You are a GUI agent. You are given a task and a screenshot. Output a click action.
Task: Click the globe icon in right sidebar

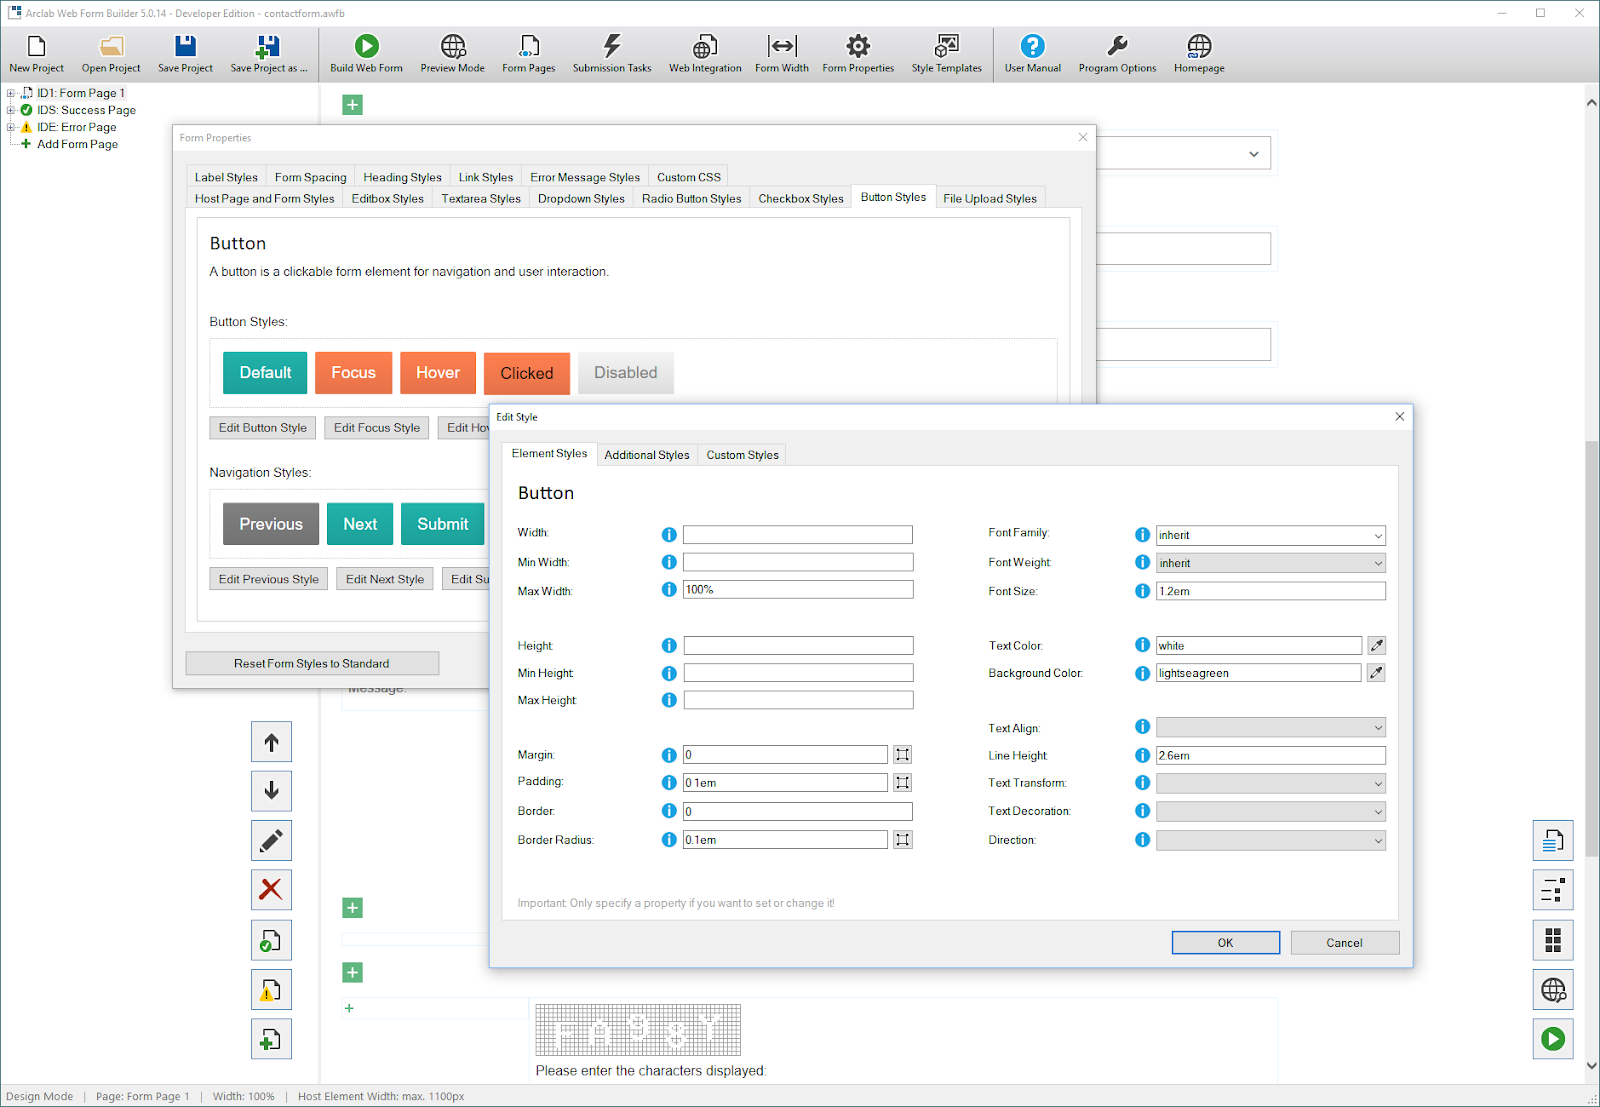pos(1553,990)
